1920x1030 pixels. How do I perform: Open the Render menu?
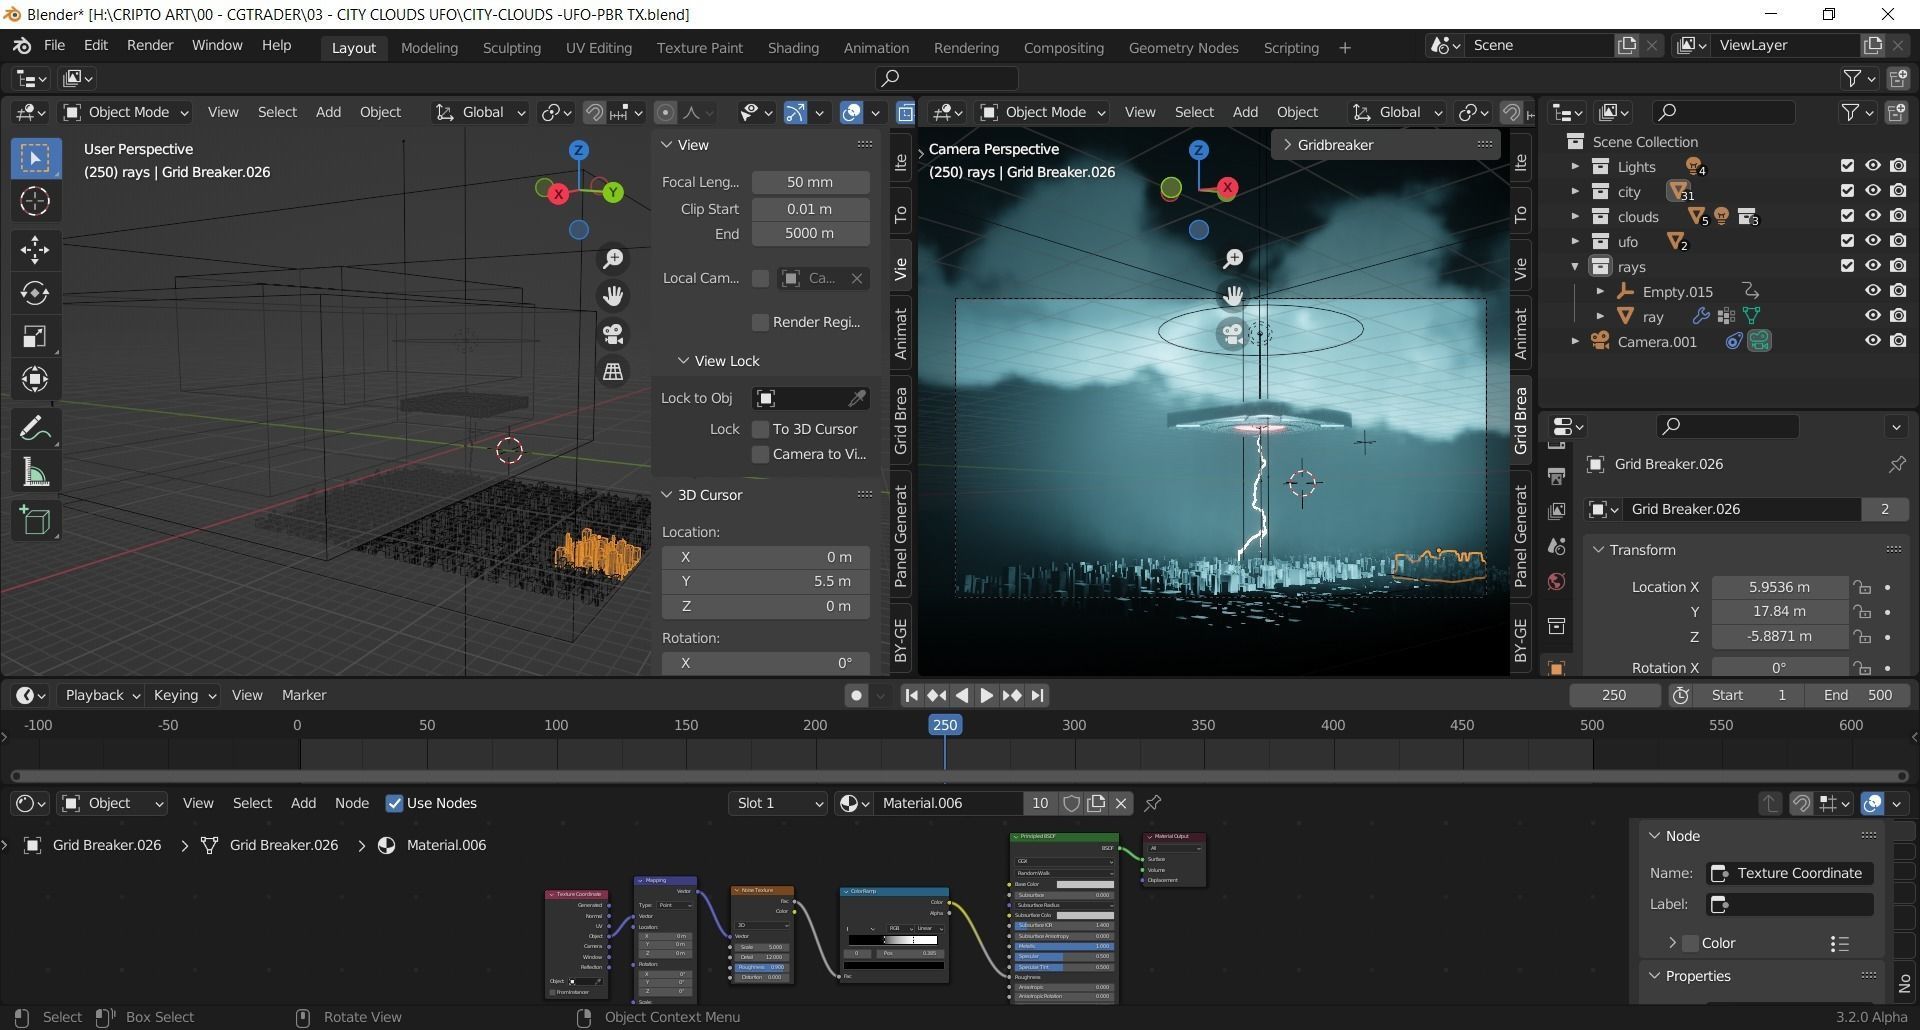tap(150, 46)
